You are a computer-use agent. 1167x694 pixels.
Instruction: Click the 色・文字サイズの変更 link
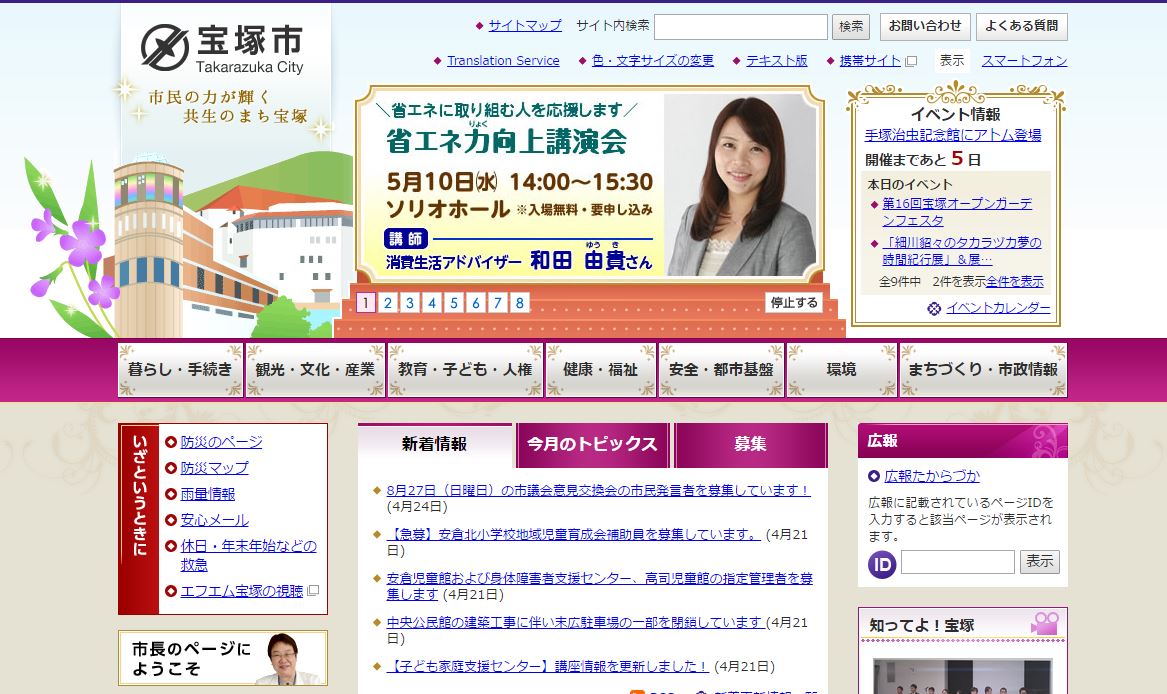coord(653,61)
